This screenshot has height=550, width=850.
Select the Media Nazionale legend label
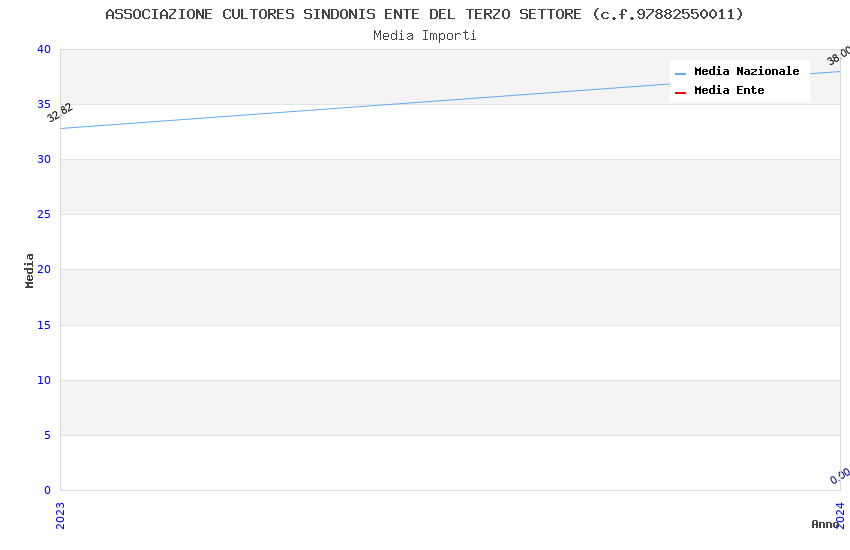click(x=746, y=72)
